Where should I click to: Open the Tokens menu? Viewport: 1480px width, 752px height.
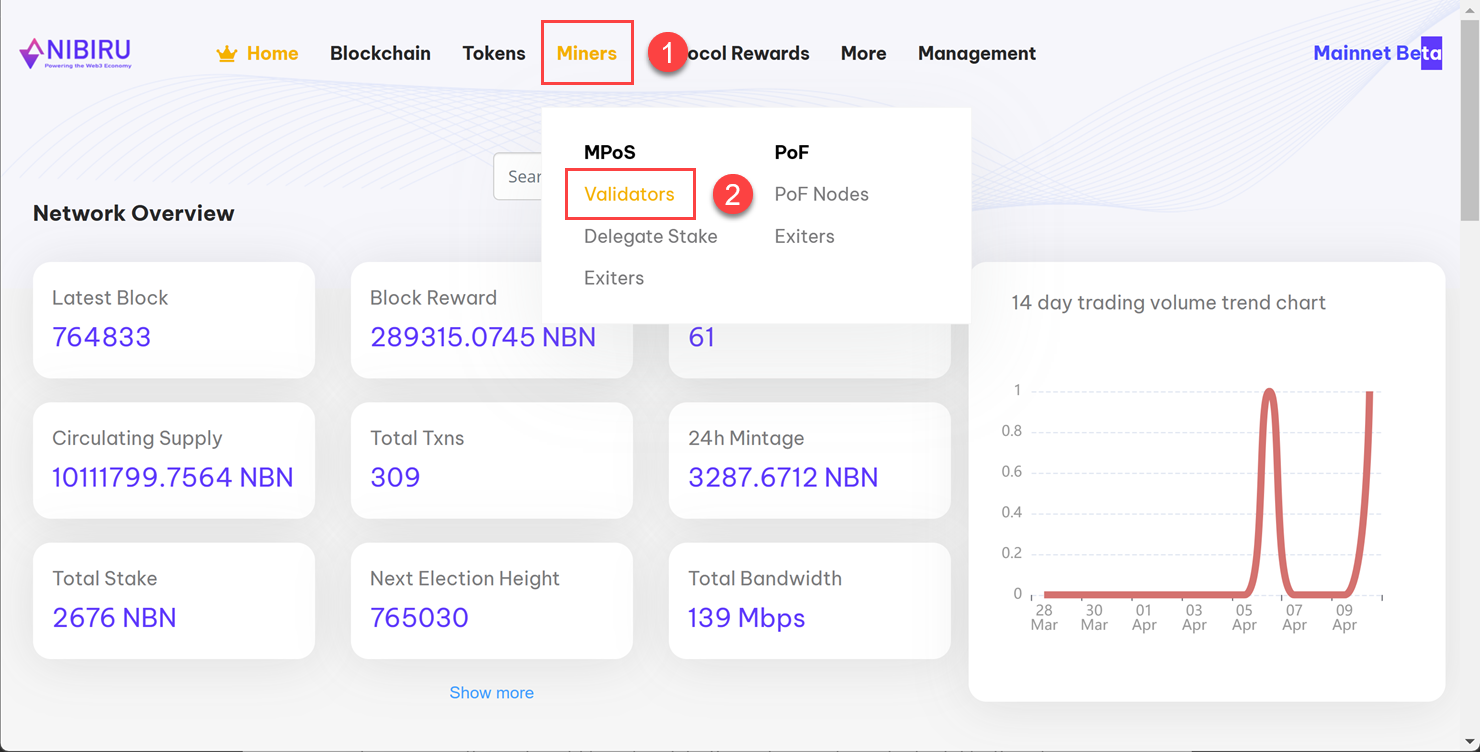click(494, 53)
